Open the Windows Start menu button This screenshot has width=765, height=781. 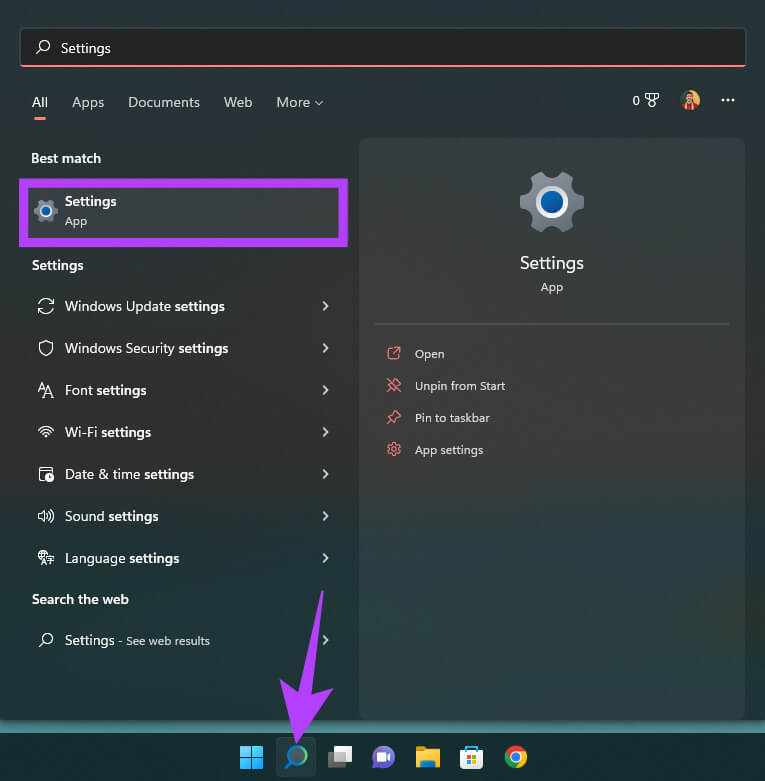click(251, 757)
